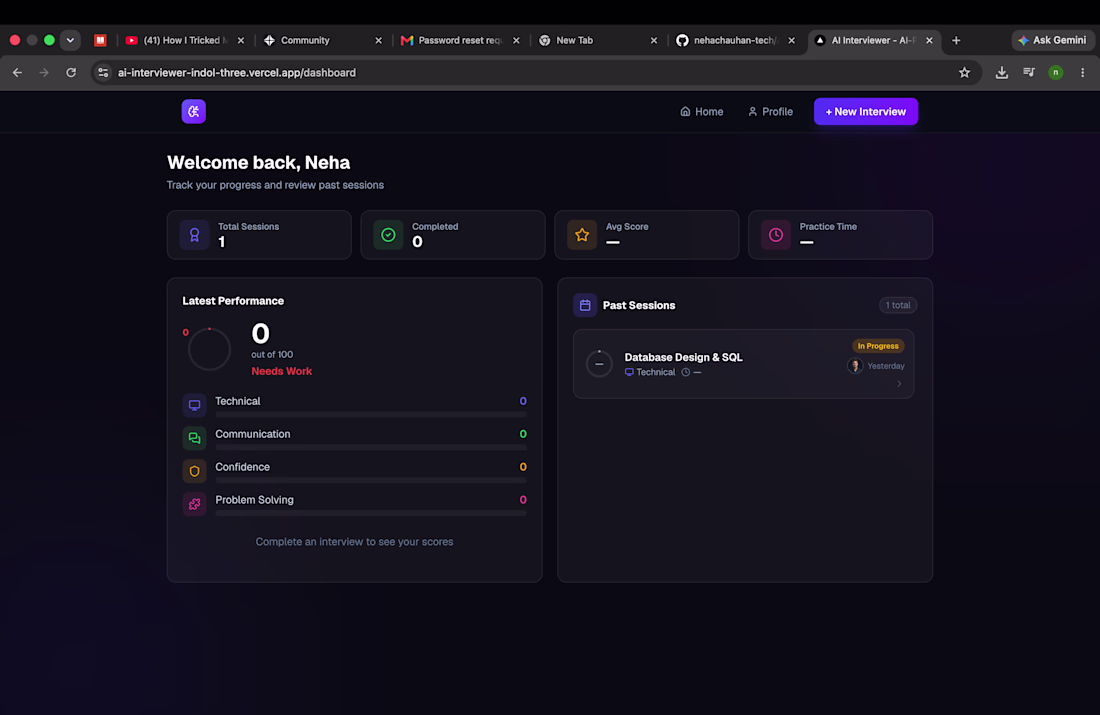Click the circular score ring in Latest Performance
This screenshot has height=715, width=1100.
click(x=209, y=349)
